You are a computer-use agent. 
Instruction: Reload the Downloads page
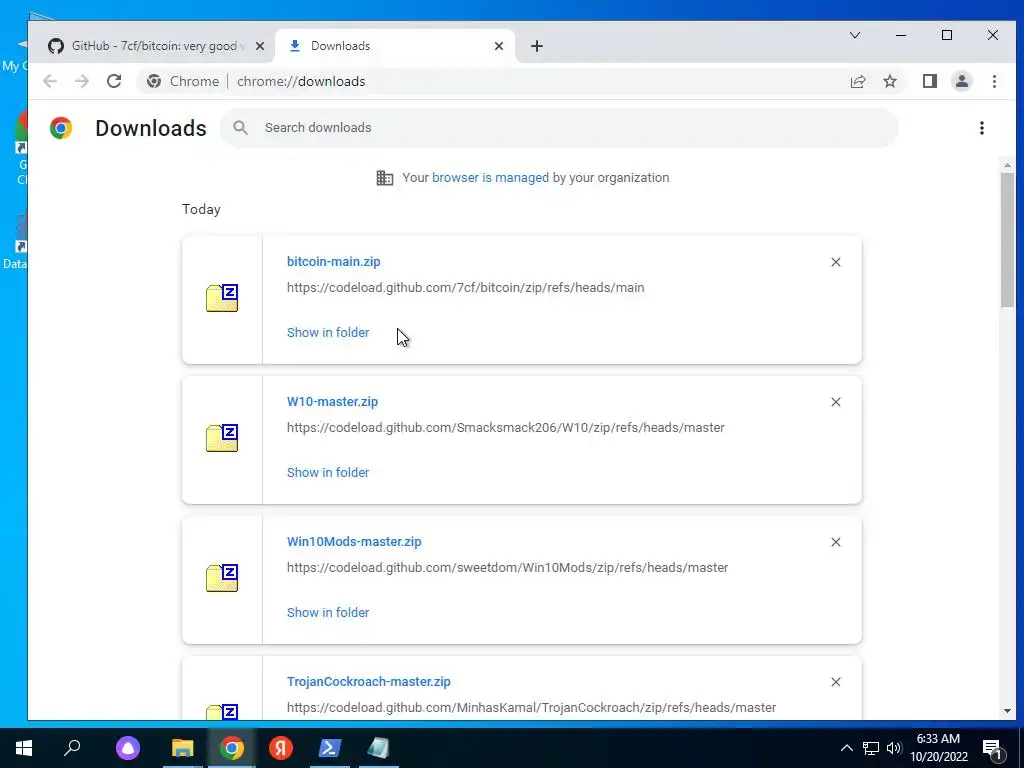114,81
